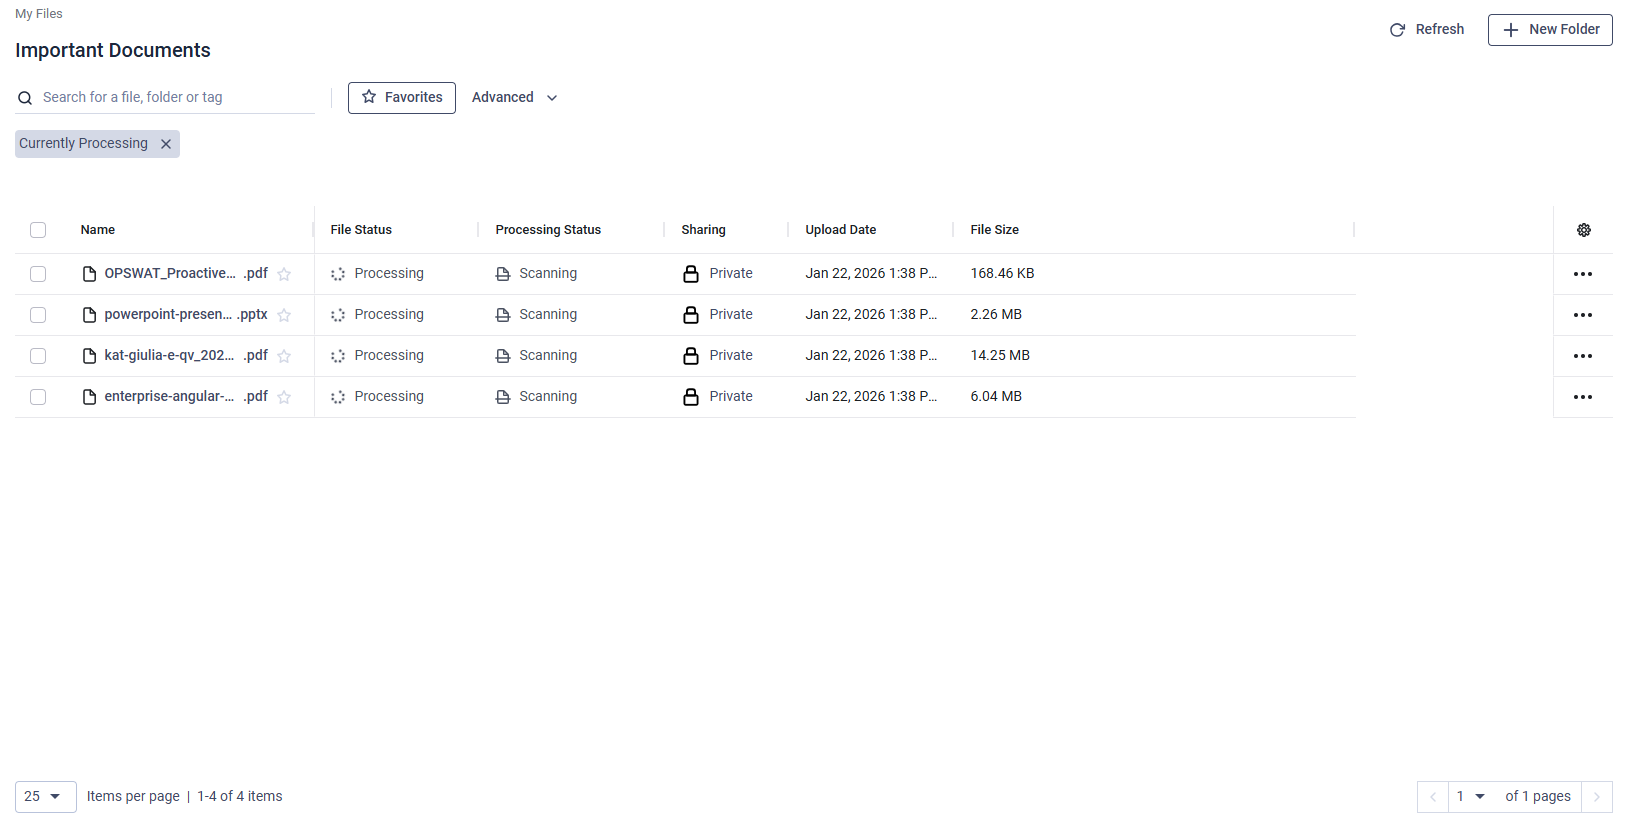Expand the Advanced search options dropdown
The image size is (1640, 828).
[x=514, y=98]
